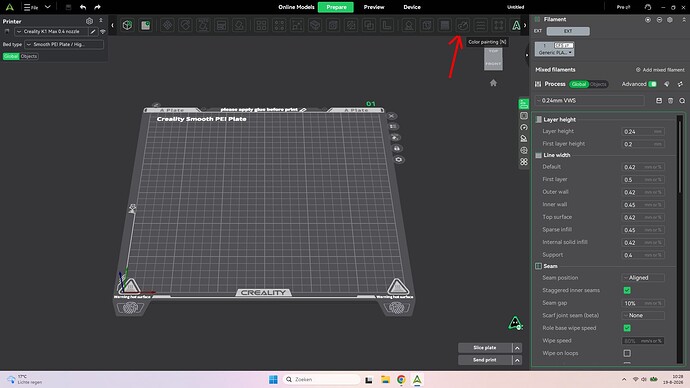Save the 0.24mm process preset
690x388 pixels.
tap(659, 101)
